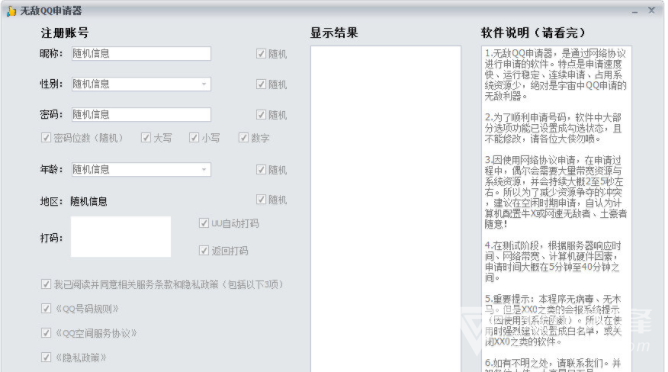Toggle 随机 checkbox for 性别
Screen dimensions: 668x372
coord(261,84)
